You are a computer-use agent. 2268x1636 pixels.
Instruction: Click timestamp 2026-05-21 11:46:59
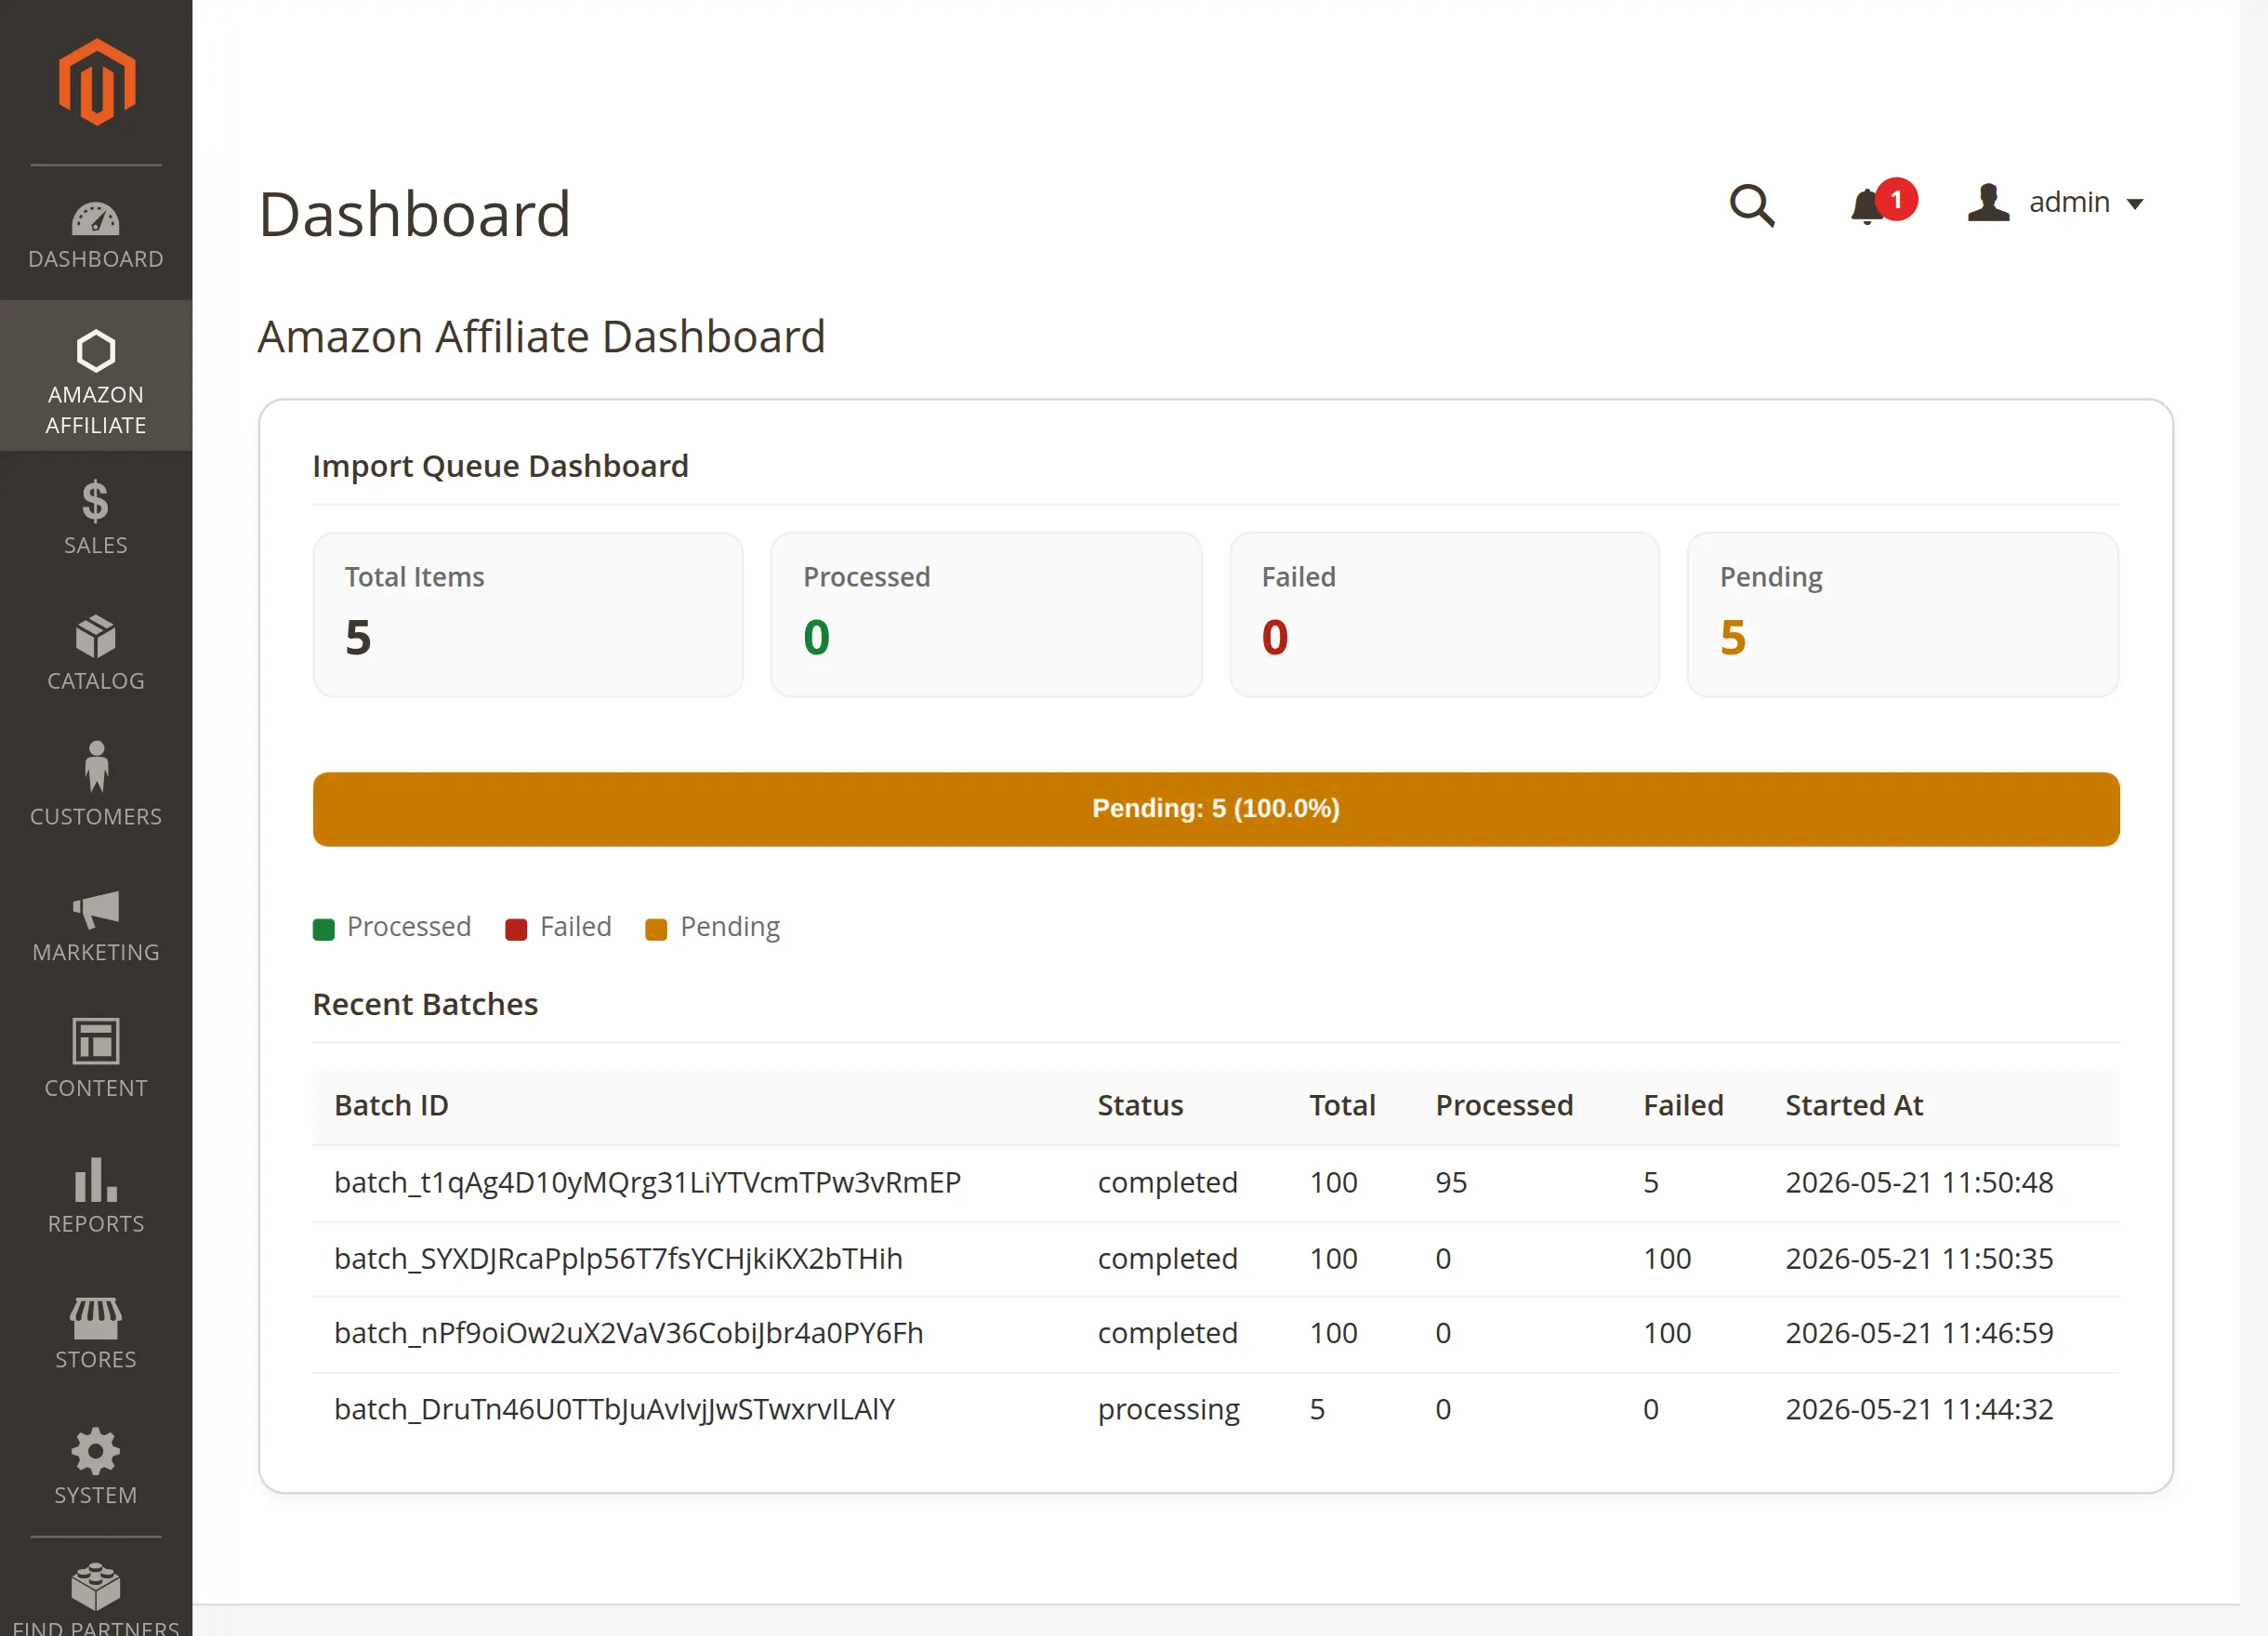click(1919, 1334)
